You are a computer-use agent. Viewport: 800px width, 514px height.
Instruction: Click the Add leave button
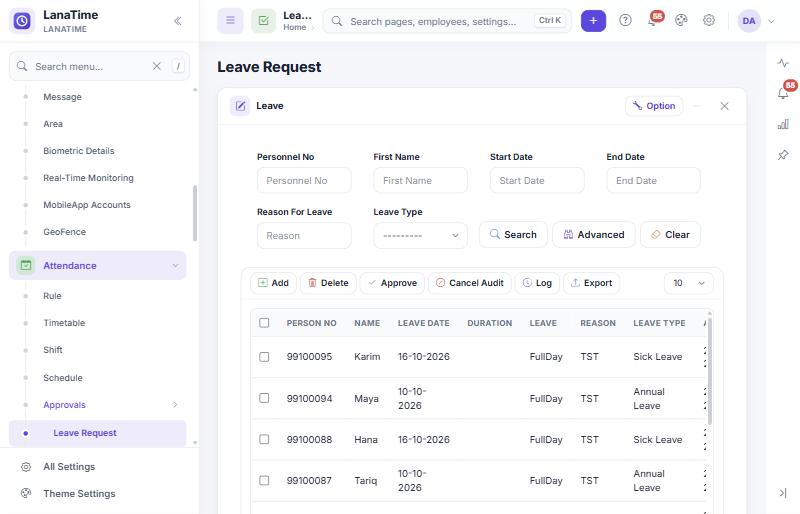pos(273,283)
